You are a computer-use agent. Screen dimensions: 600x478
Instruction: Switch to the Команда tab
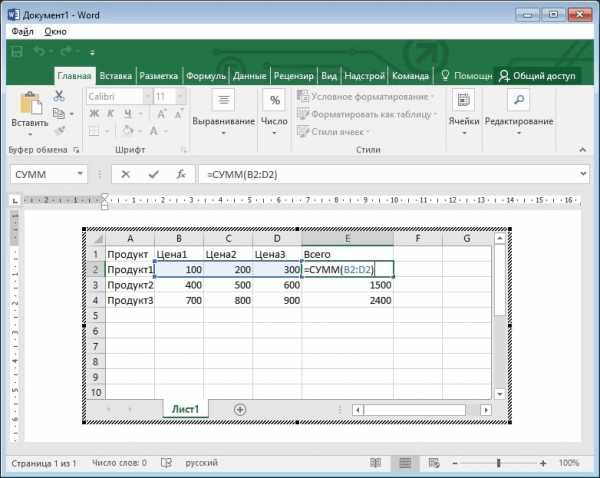(x=410, y=76)
